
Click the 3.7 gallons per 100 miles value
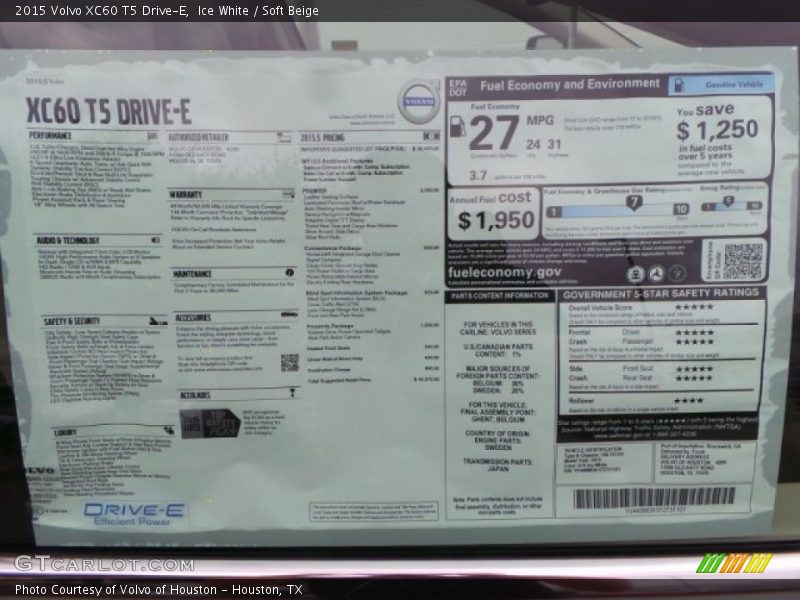(x=478, y=176)
